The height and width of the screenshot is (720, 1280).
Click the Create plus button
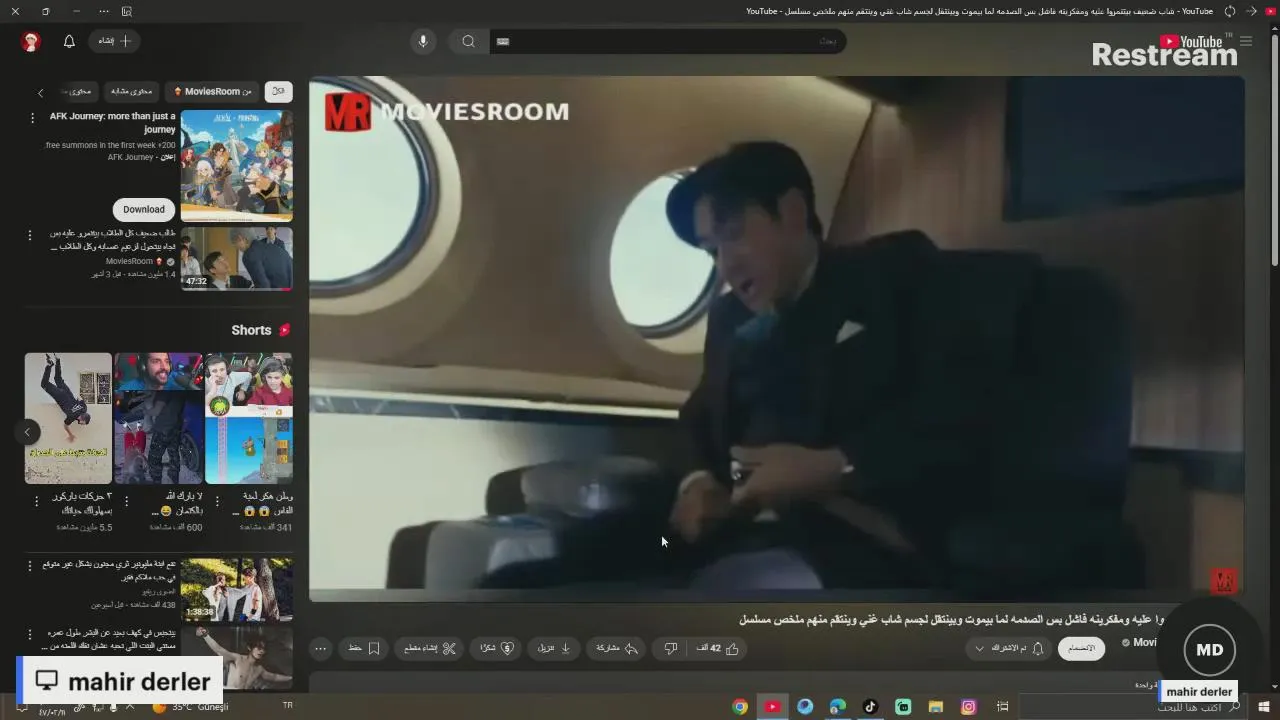114,41
